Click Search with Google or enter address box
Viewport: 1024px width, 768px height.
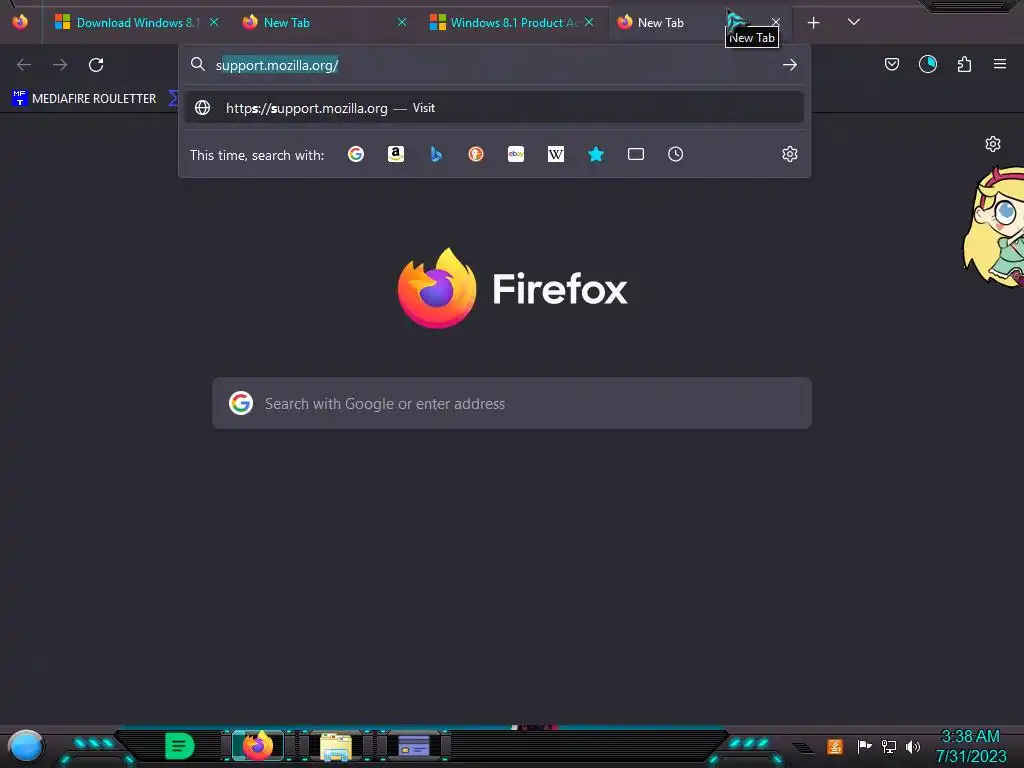pyautogui.click(x=512, y=404)
